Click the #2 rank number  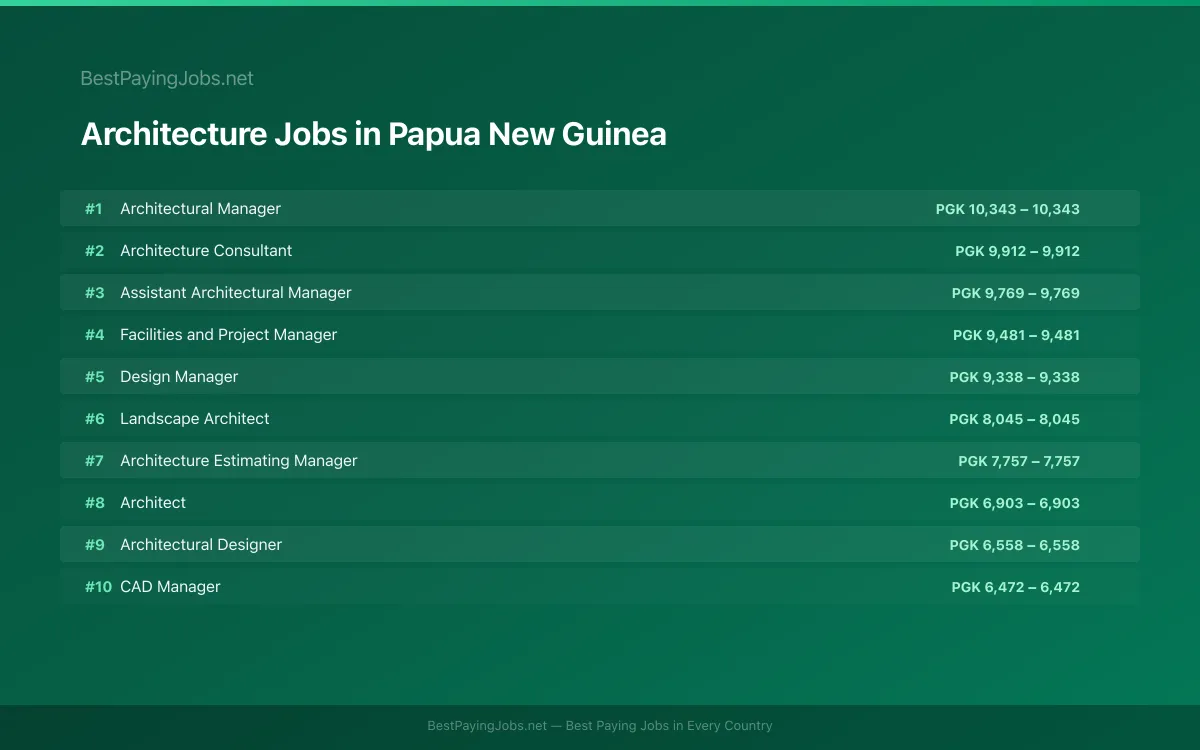point(94,251)
